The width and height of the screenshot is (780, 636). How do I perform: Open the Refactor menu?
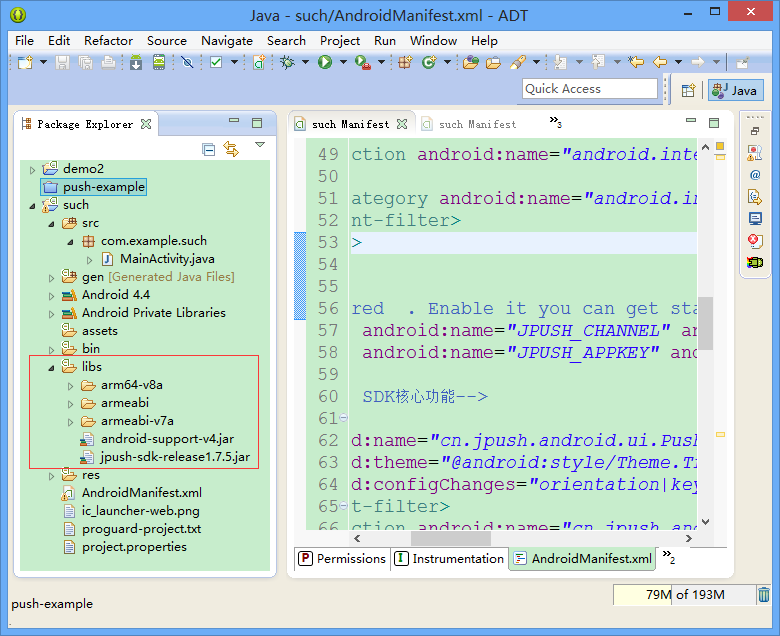pos(108,41)
